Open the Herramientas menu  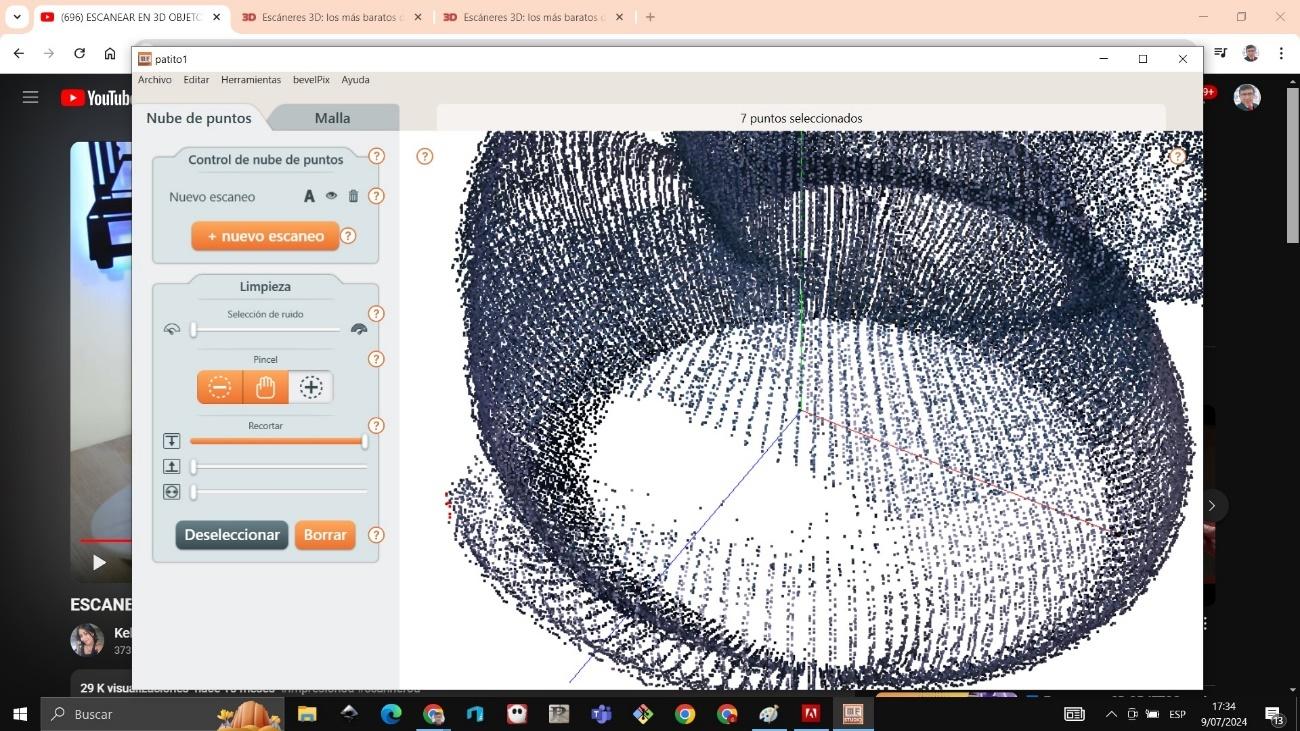point(251,80)
